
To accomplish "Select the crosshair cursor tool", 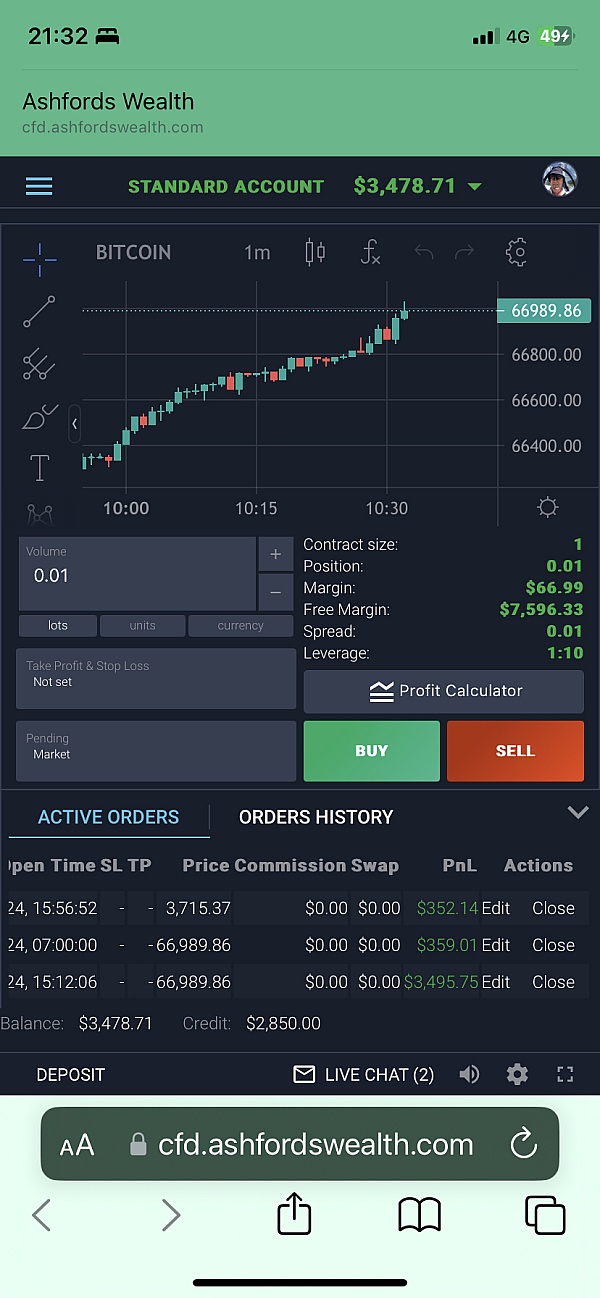I will 39,259.
